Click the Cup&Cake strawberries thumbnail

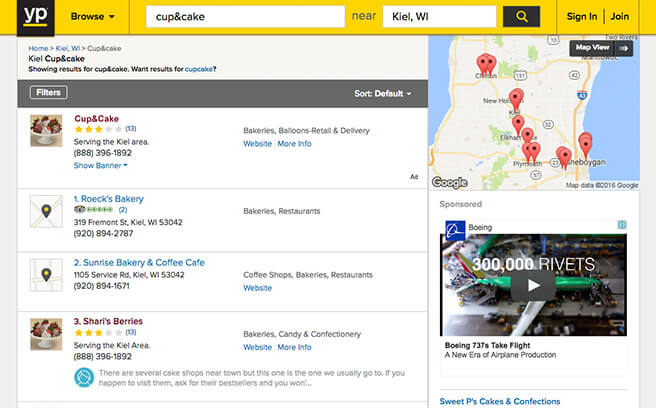[x=46, y=131]
